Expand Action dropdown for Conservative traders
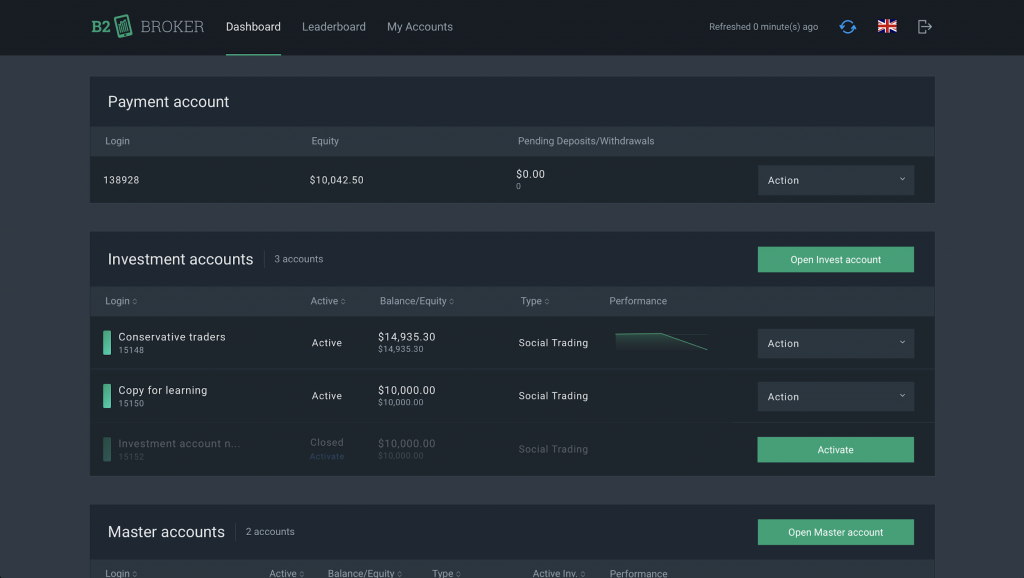 point(835,344)
